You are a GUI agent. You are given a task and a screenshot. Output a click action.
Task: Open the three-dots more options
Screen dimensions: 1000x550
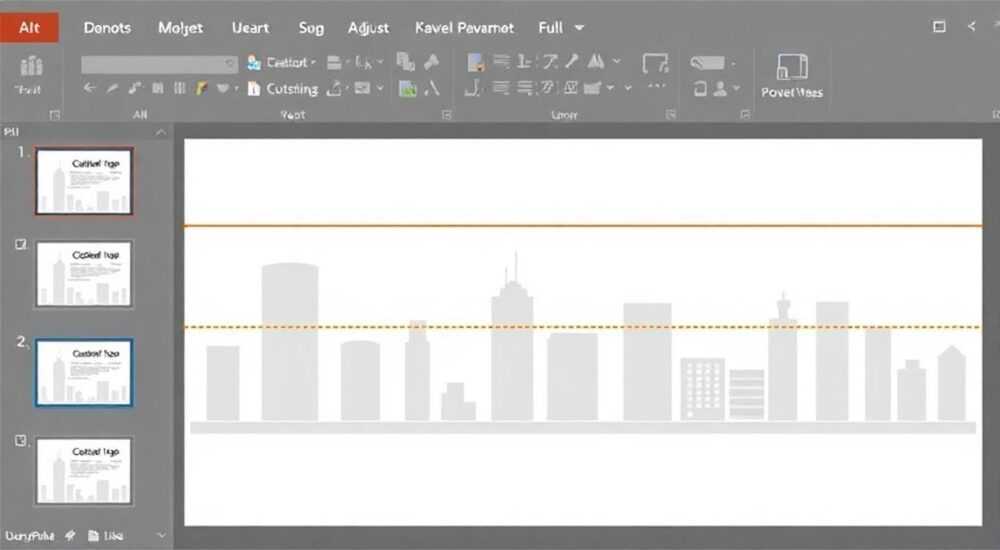click(x=657, y=86)
